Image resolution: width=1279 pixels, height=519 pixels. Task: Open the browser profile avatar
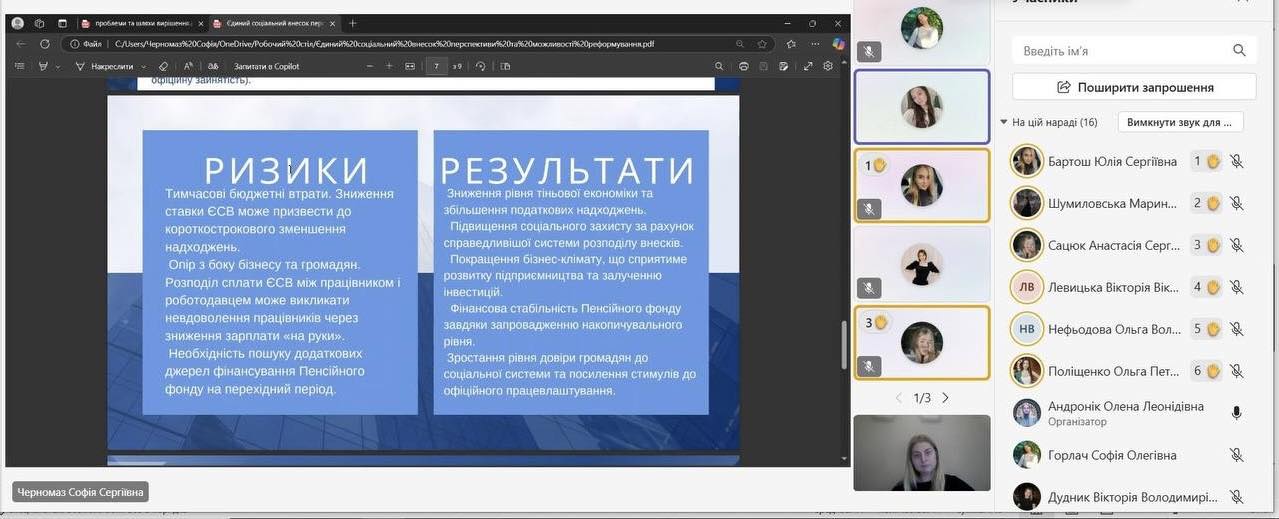17,23
